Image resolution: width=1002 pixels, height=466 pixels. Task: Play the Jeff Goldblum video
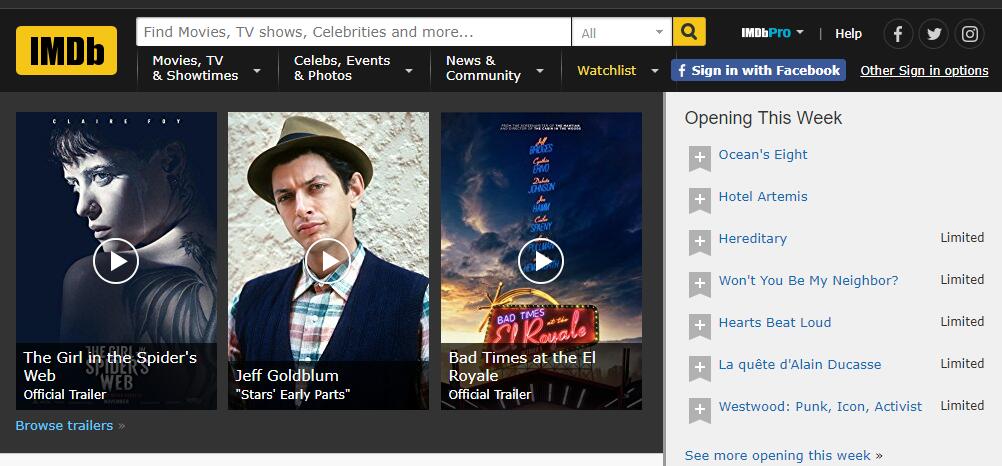point(328,261)
